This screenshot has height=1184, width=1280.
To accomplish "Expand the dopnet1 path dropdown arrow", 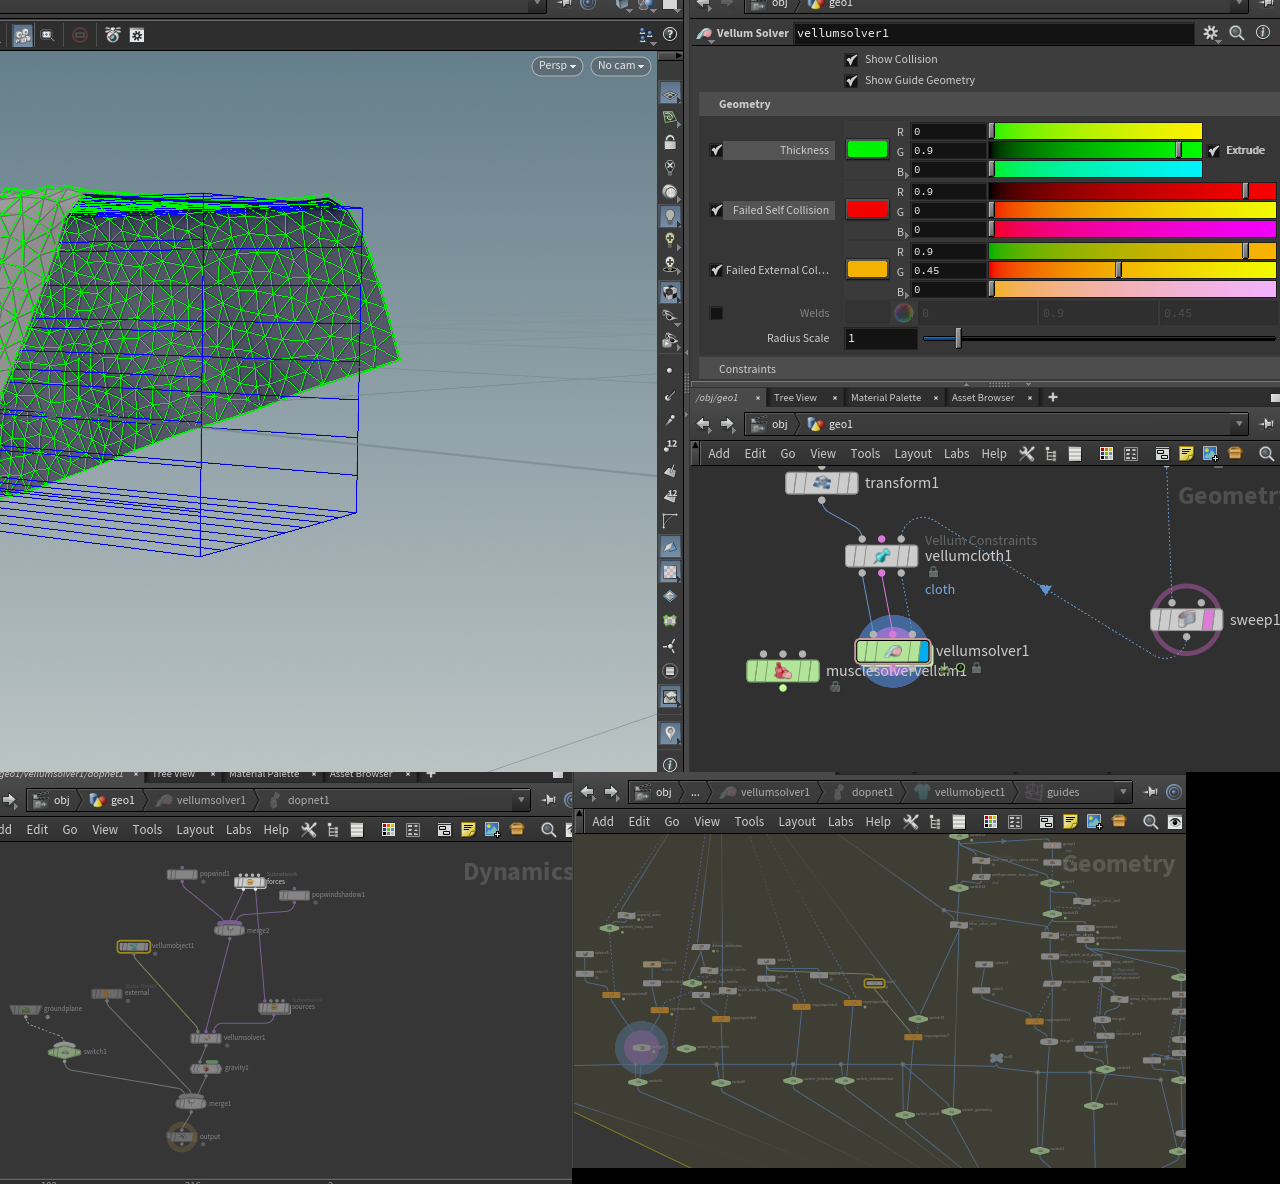I will [521, 800].
